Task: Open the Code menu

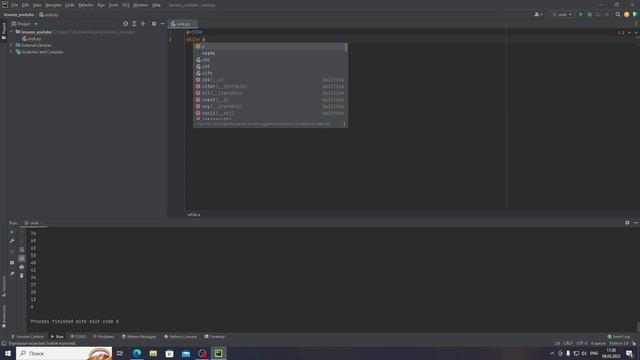Action: pyautogui.click(x=70, y=5)
